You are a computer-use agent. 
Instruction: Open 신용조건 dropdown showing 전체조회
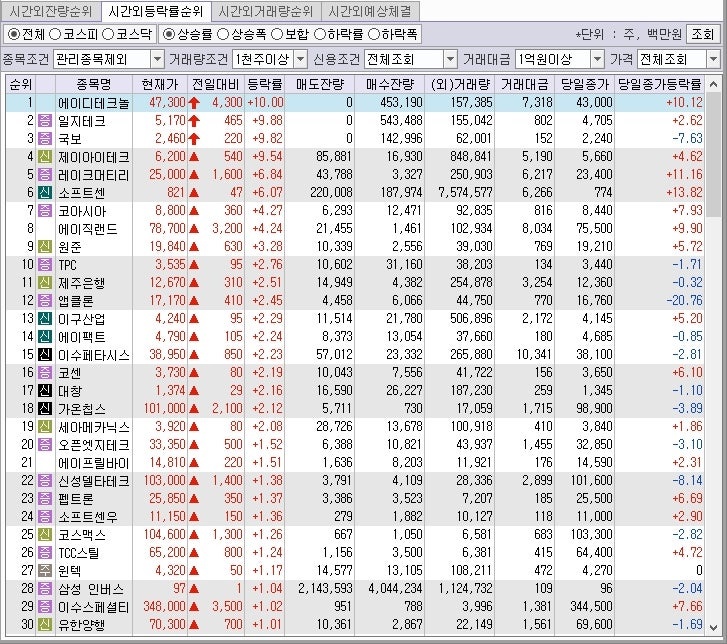pyautogui.click(x=410, y=59)
